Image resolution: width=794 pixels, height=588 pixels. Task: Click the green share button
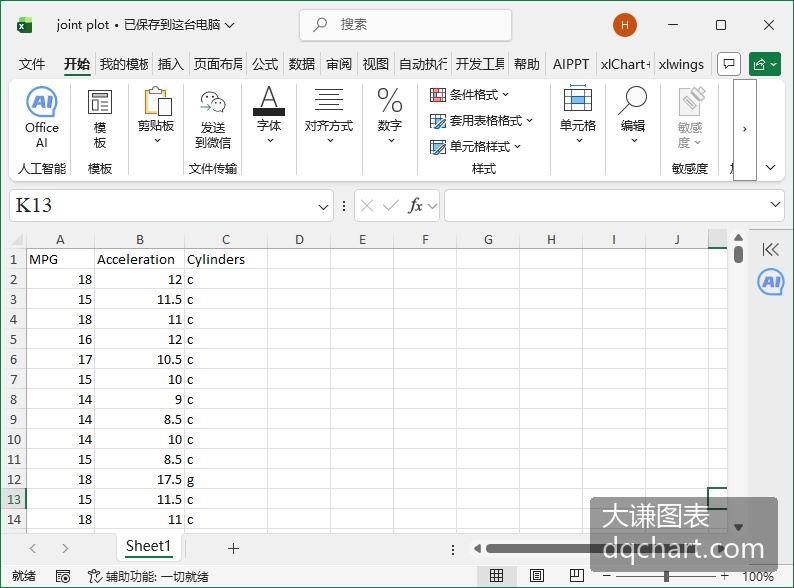click(765, 64)
